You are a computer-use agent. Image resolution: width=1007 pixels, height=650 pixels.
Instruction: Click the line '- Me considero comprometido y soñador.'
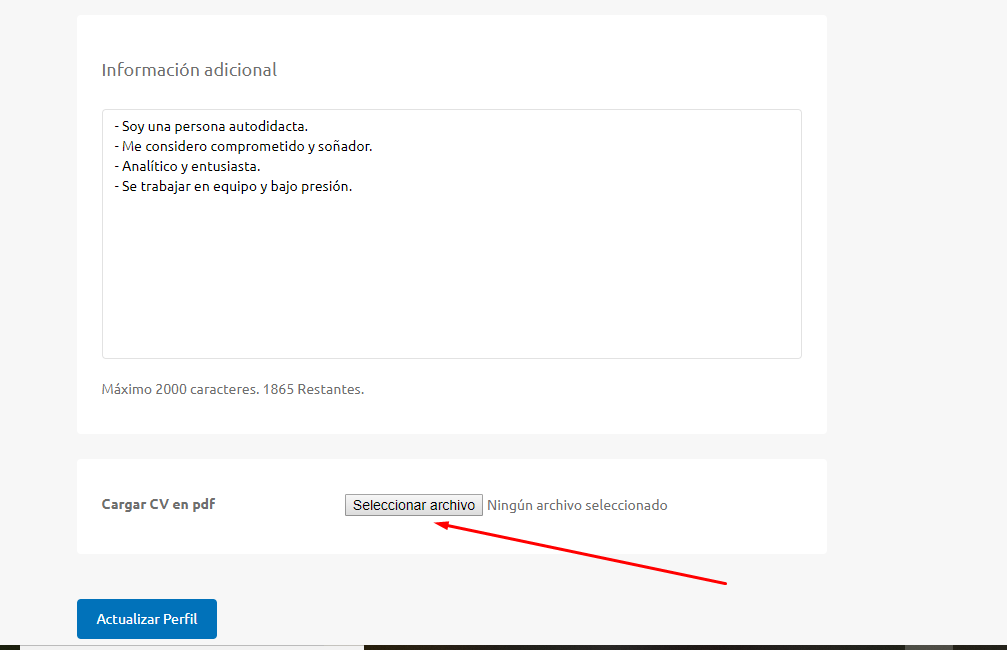coord(243,146)
